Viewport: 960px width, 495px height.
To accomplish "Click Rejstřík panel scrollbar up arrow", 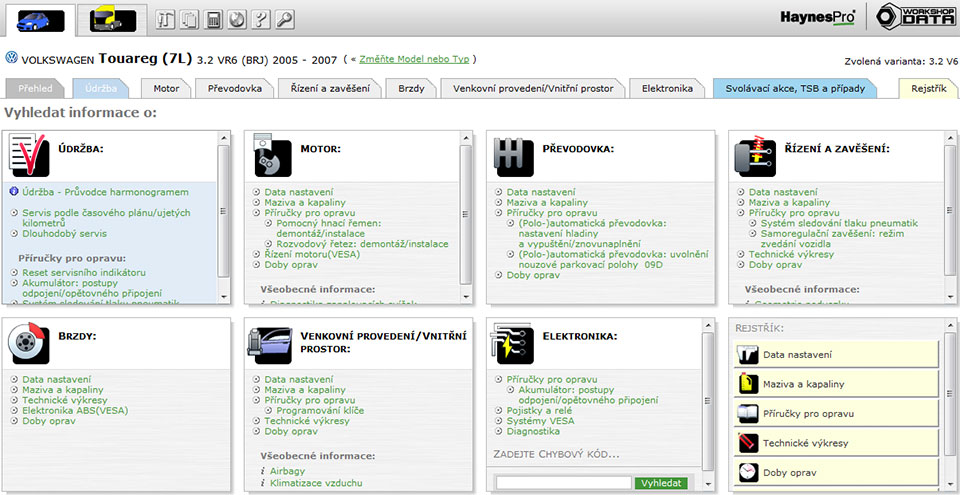I will (x=950, y=325).
